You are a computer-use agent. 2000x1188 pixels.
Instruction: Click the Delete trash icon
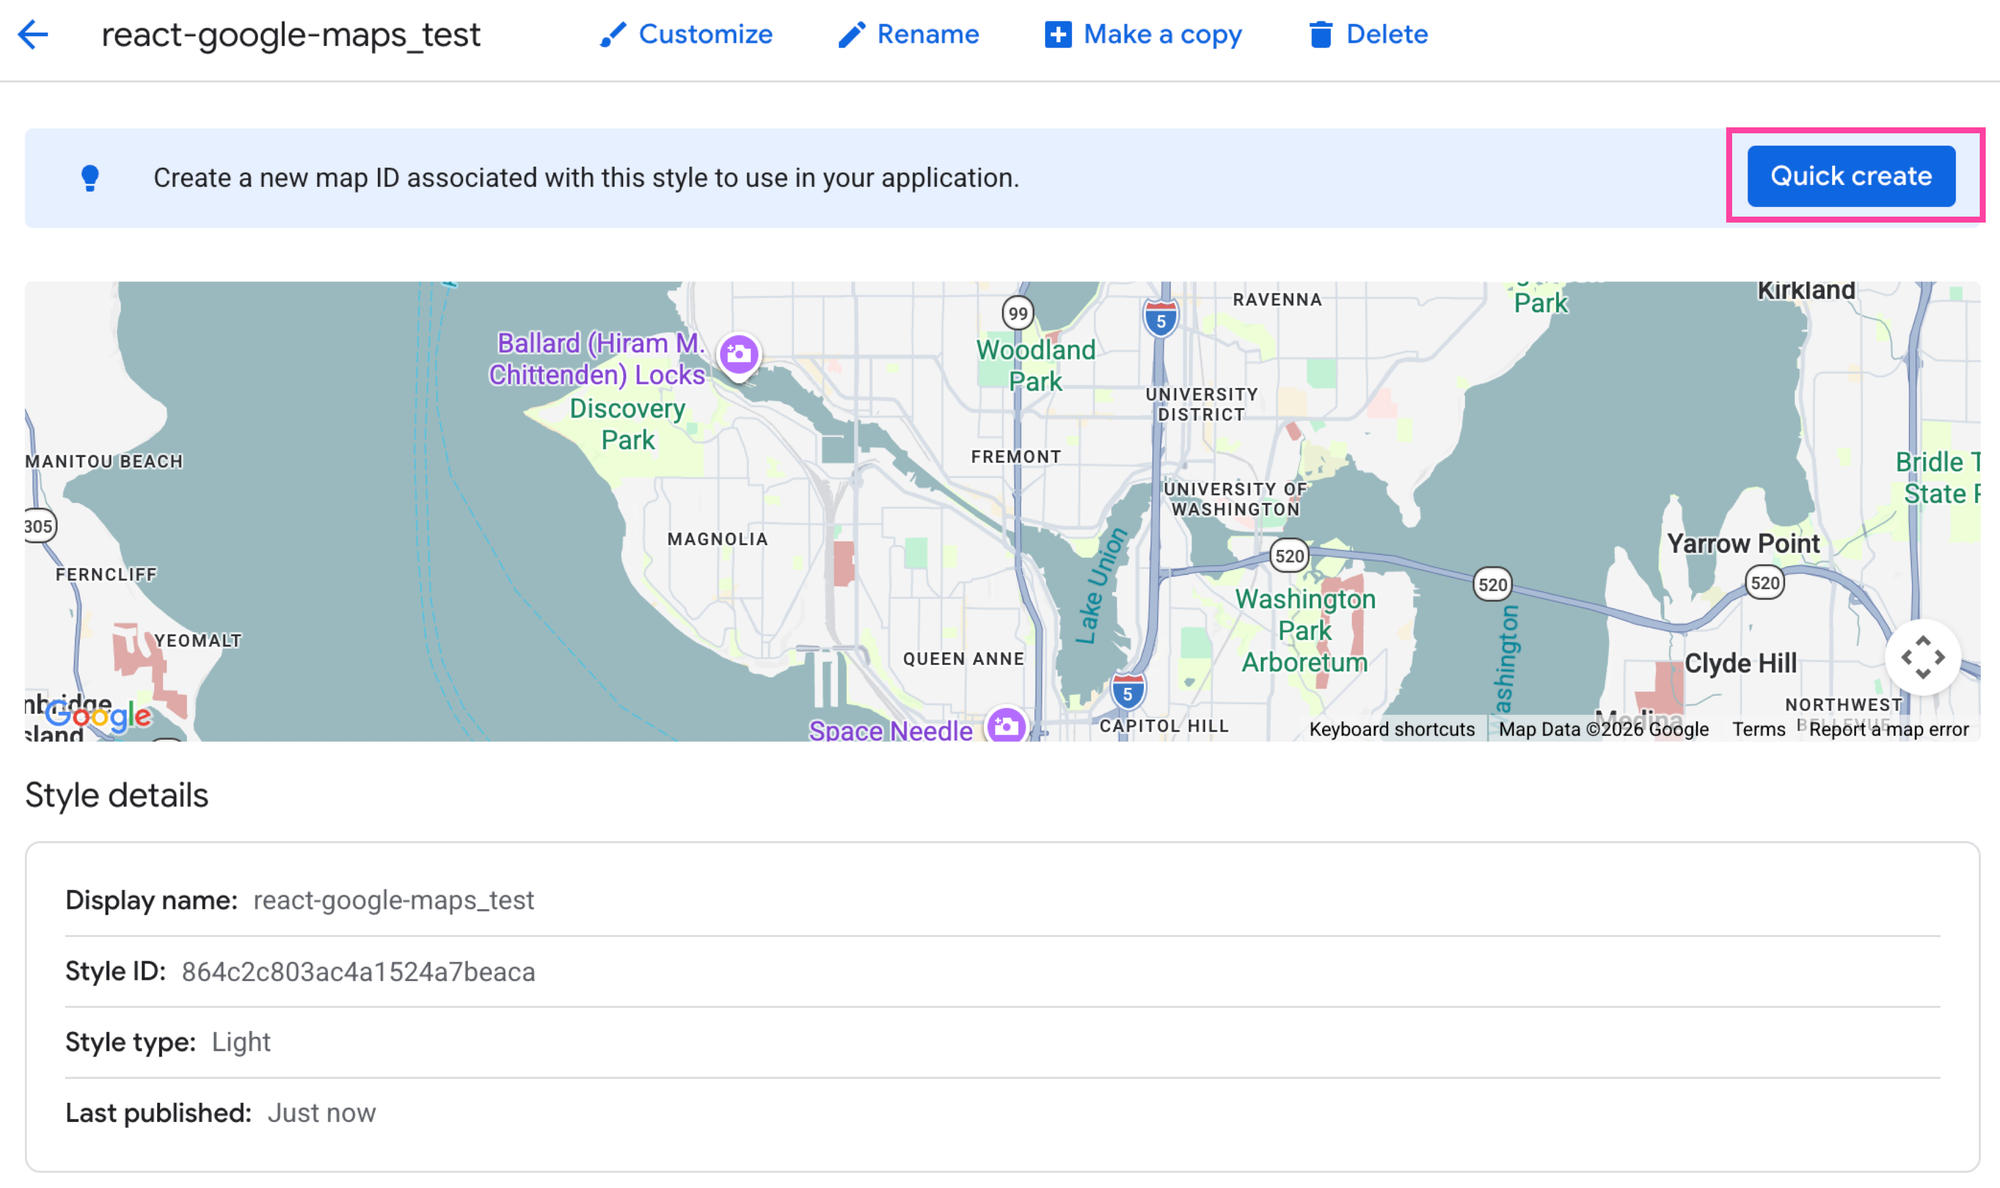pyautogui.click(x=1321, y=34)
